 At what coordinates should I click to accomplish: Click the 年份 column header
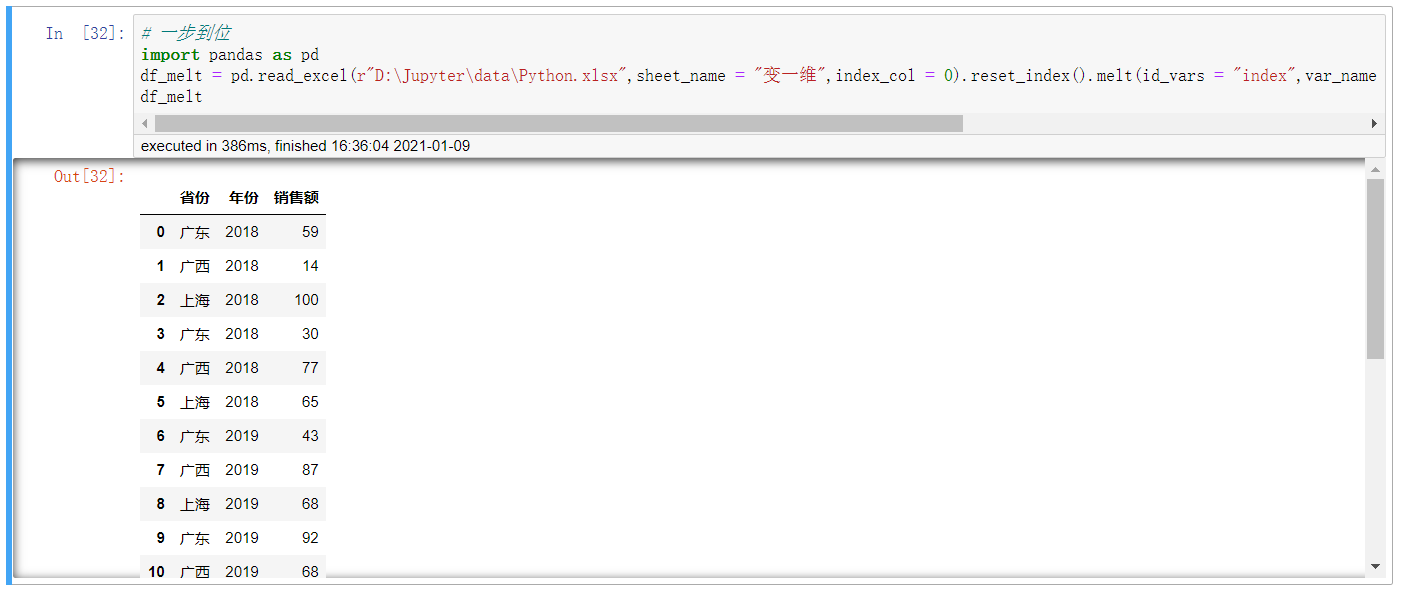tap(243, 198)
